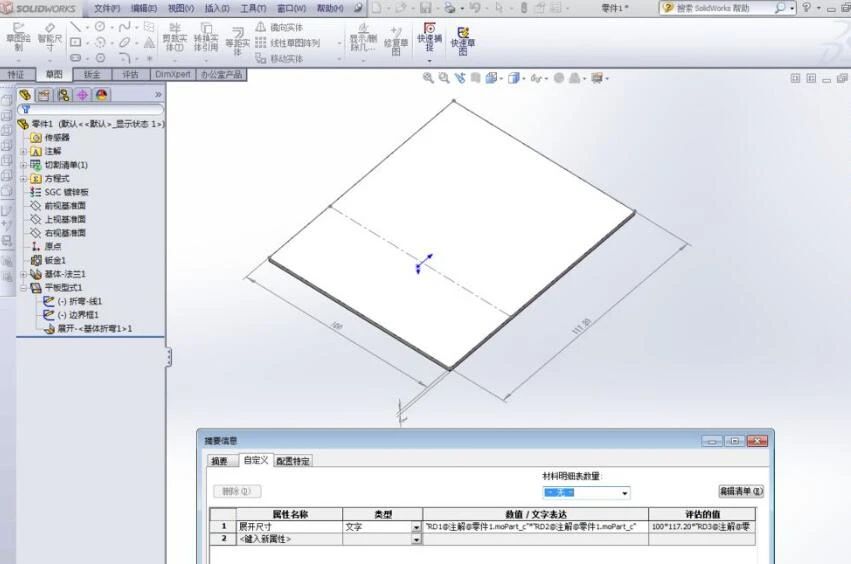Open the DisplayManager color-ball panel icon
Viewport: 851px width, 564px height.
coord(101,95)
